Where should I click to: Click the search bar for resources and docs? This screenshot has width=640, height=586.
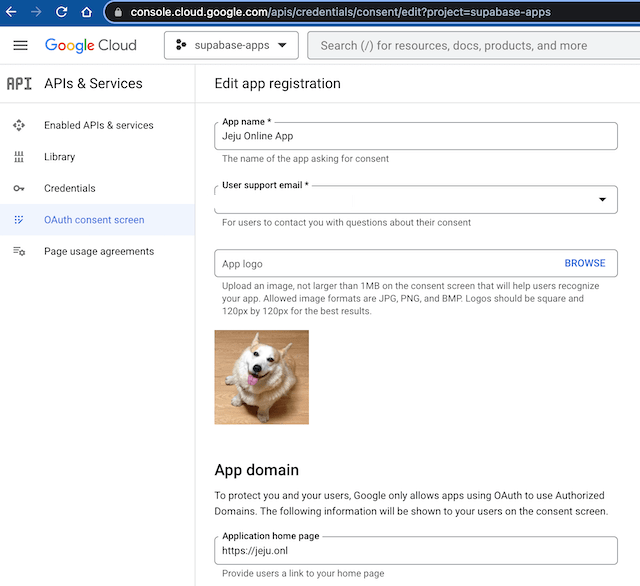[473, 45]
